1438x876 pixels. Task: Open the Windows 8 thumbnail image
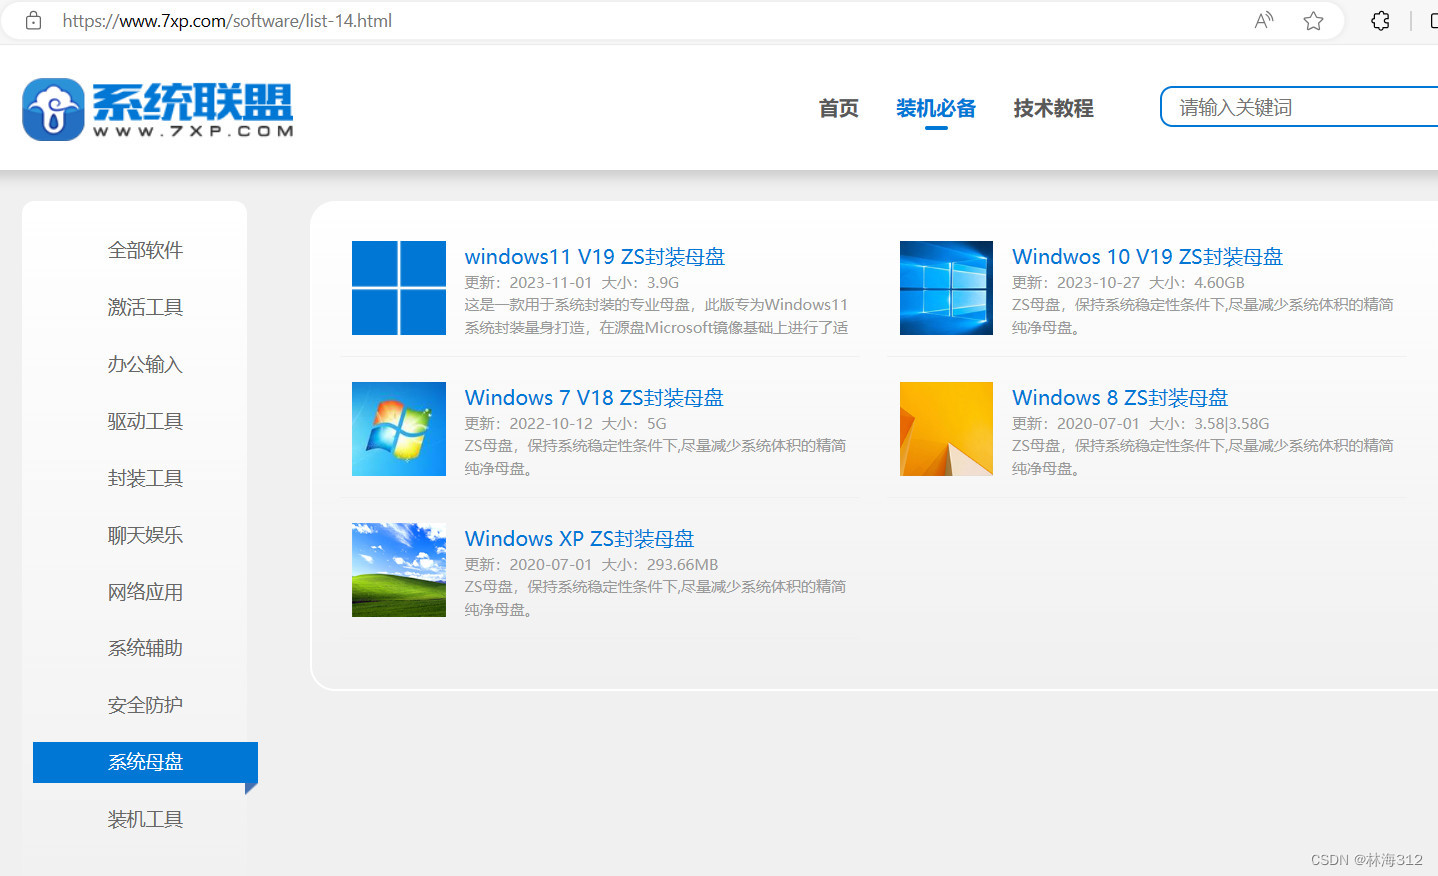(946, 429)
